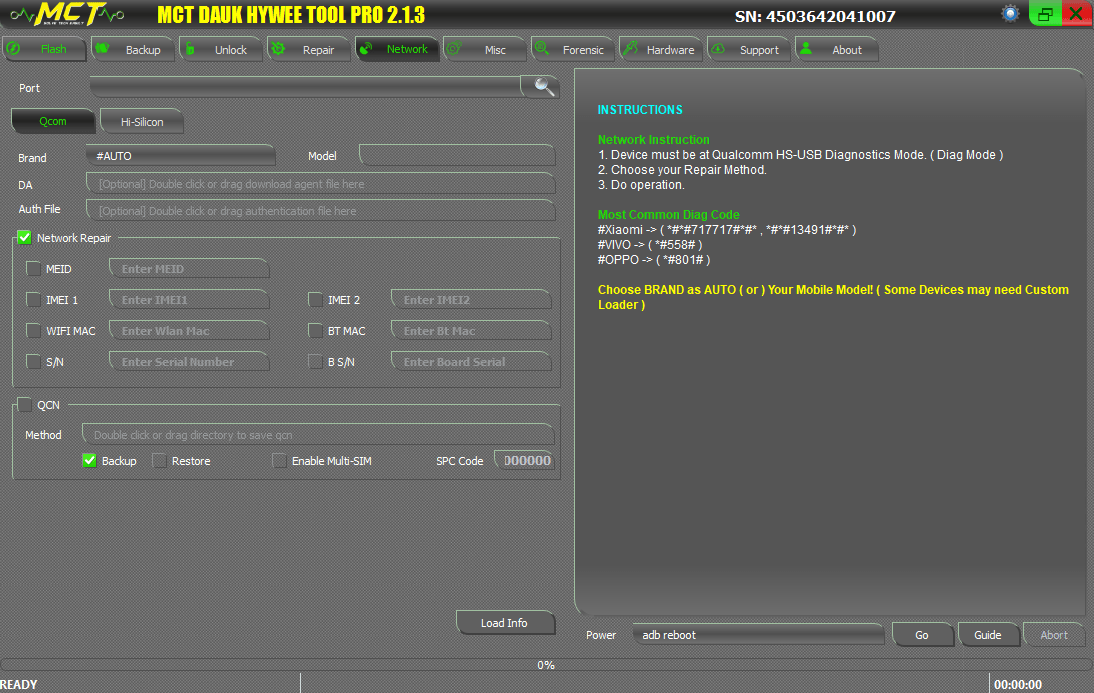Screen dimensions: 1094x693
Task: Enable the IMEI 1 checkbox
Action: click(x=33, y=299)
